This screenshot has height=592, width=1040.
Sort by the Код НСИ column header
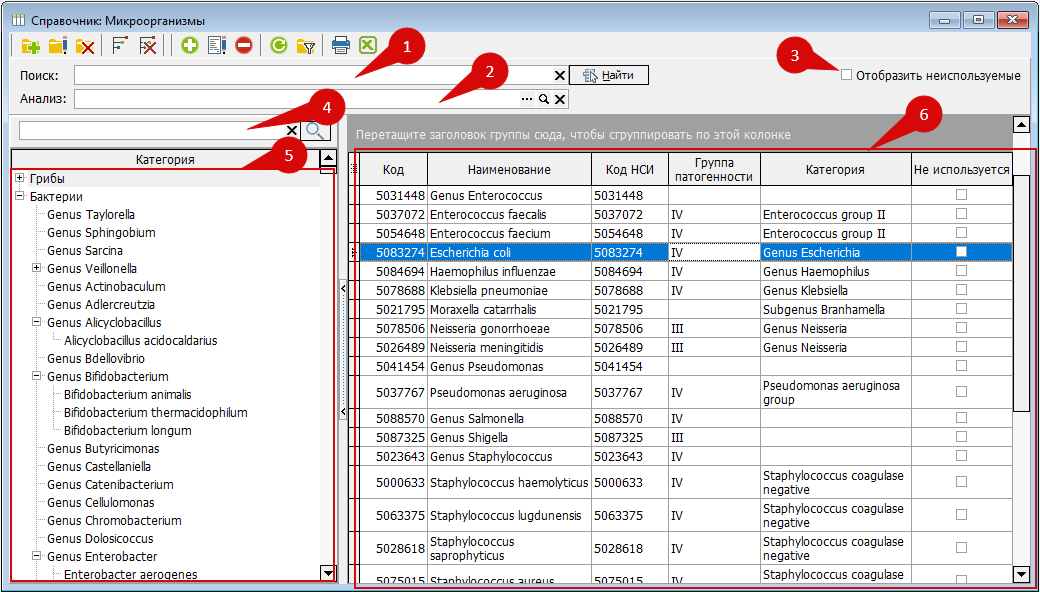pos(630,169)
